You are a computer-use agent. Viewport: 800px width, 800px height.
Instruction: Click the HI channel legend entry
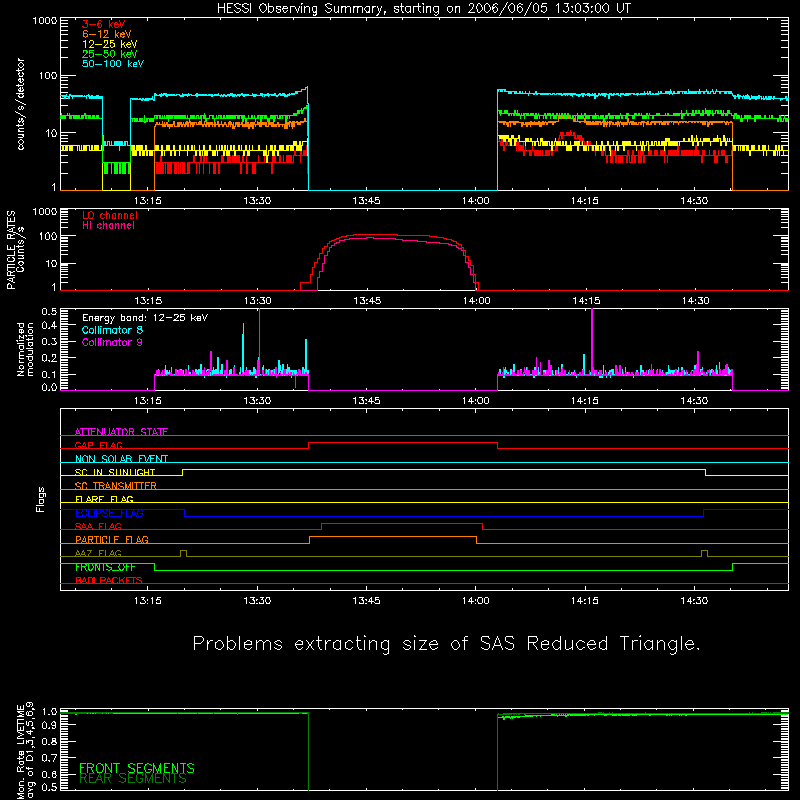108,225
